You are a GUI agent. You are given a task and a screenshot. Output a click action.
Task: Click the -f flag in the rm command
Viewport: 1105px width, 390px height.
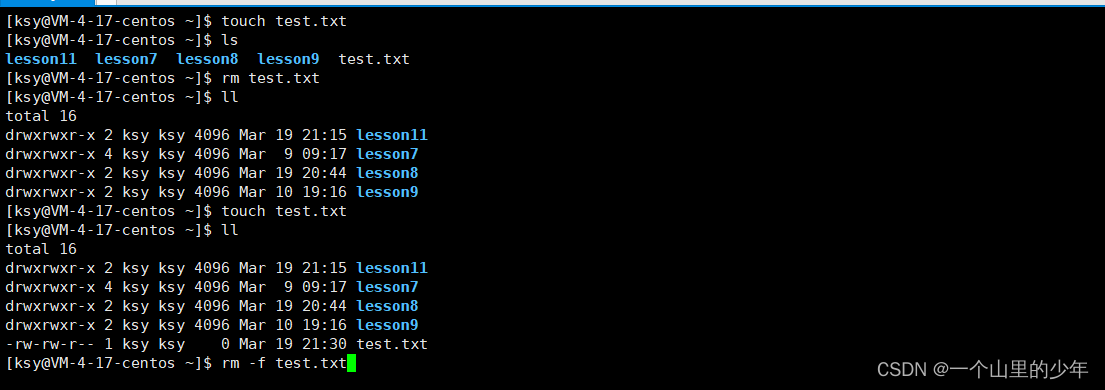pyautogui.click(x=257, y=364)
